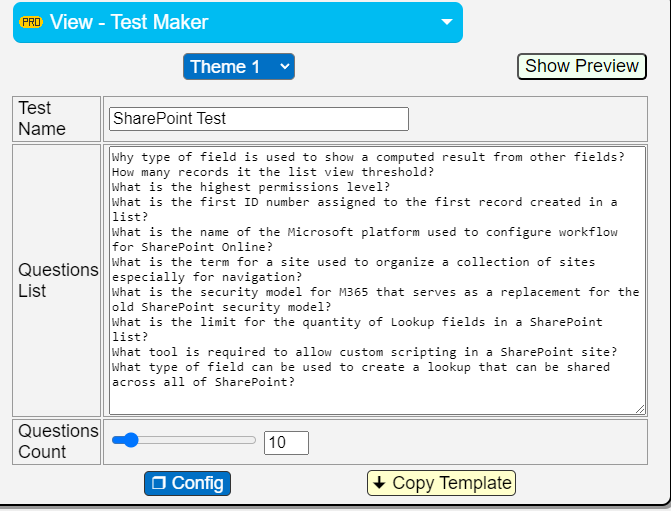This screenshot has height=511, width=671.
Task: Click the "View - Test Maker" title text
Action: (x=129, y=22)
